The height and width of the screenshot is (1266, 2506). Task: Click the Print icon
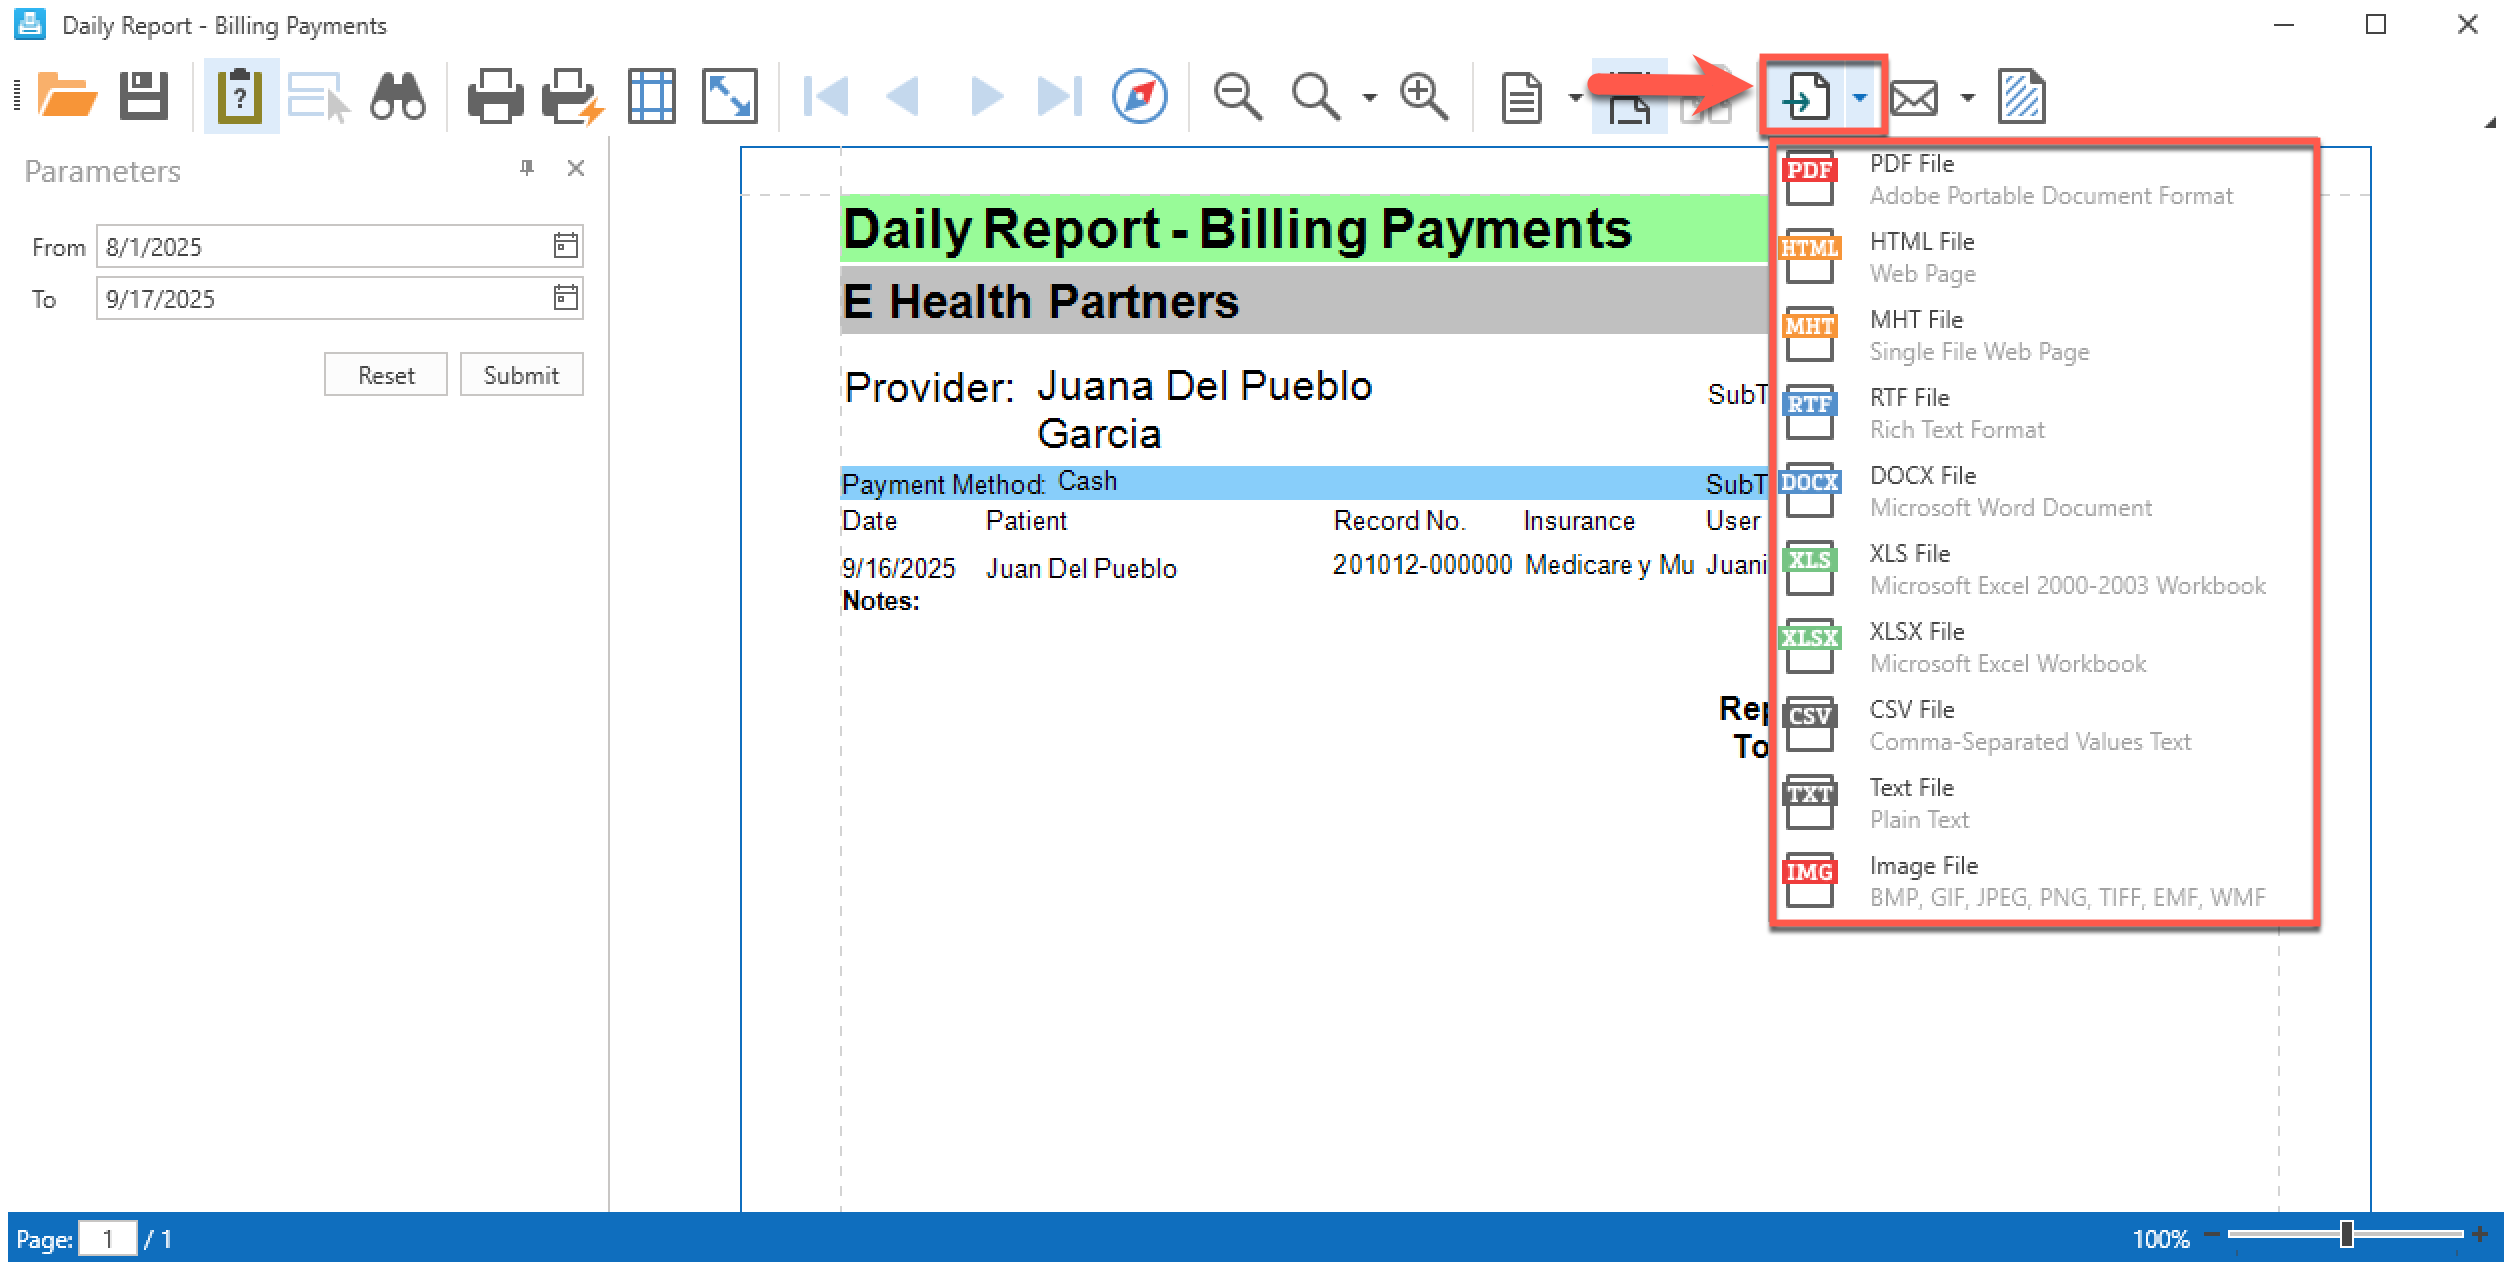(495, 97)
